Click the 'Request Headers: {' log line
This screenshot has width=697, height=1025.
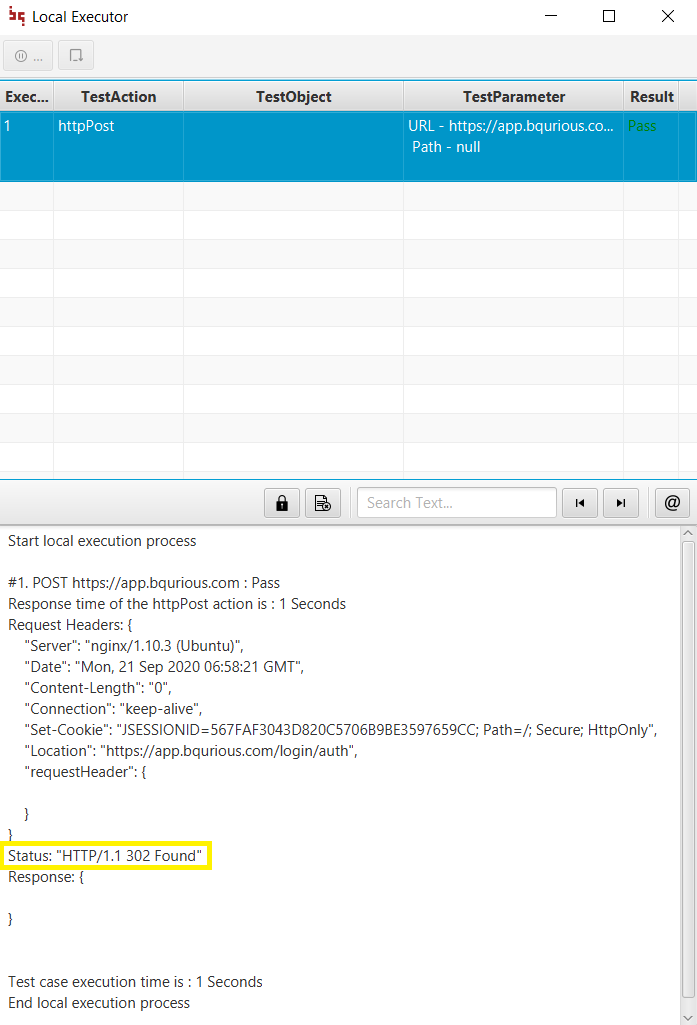coord(70,625)
